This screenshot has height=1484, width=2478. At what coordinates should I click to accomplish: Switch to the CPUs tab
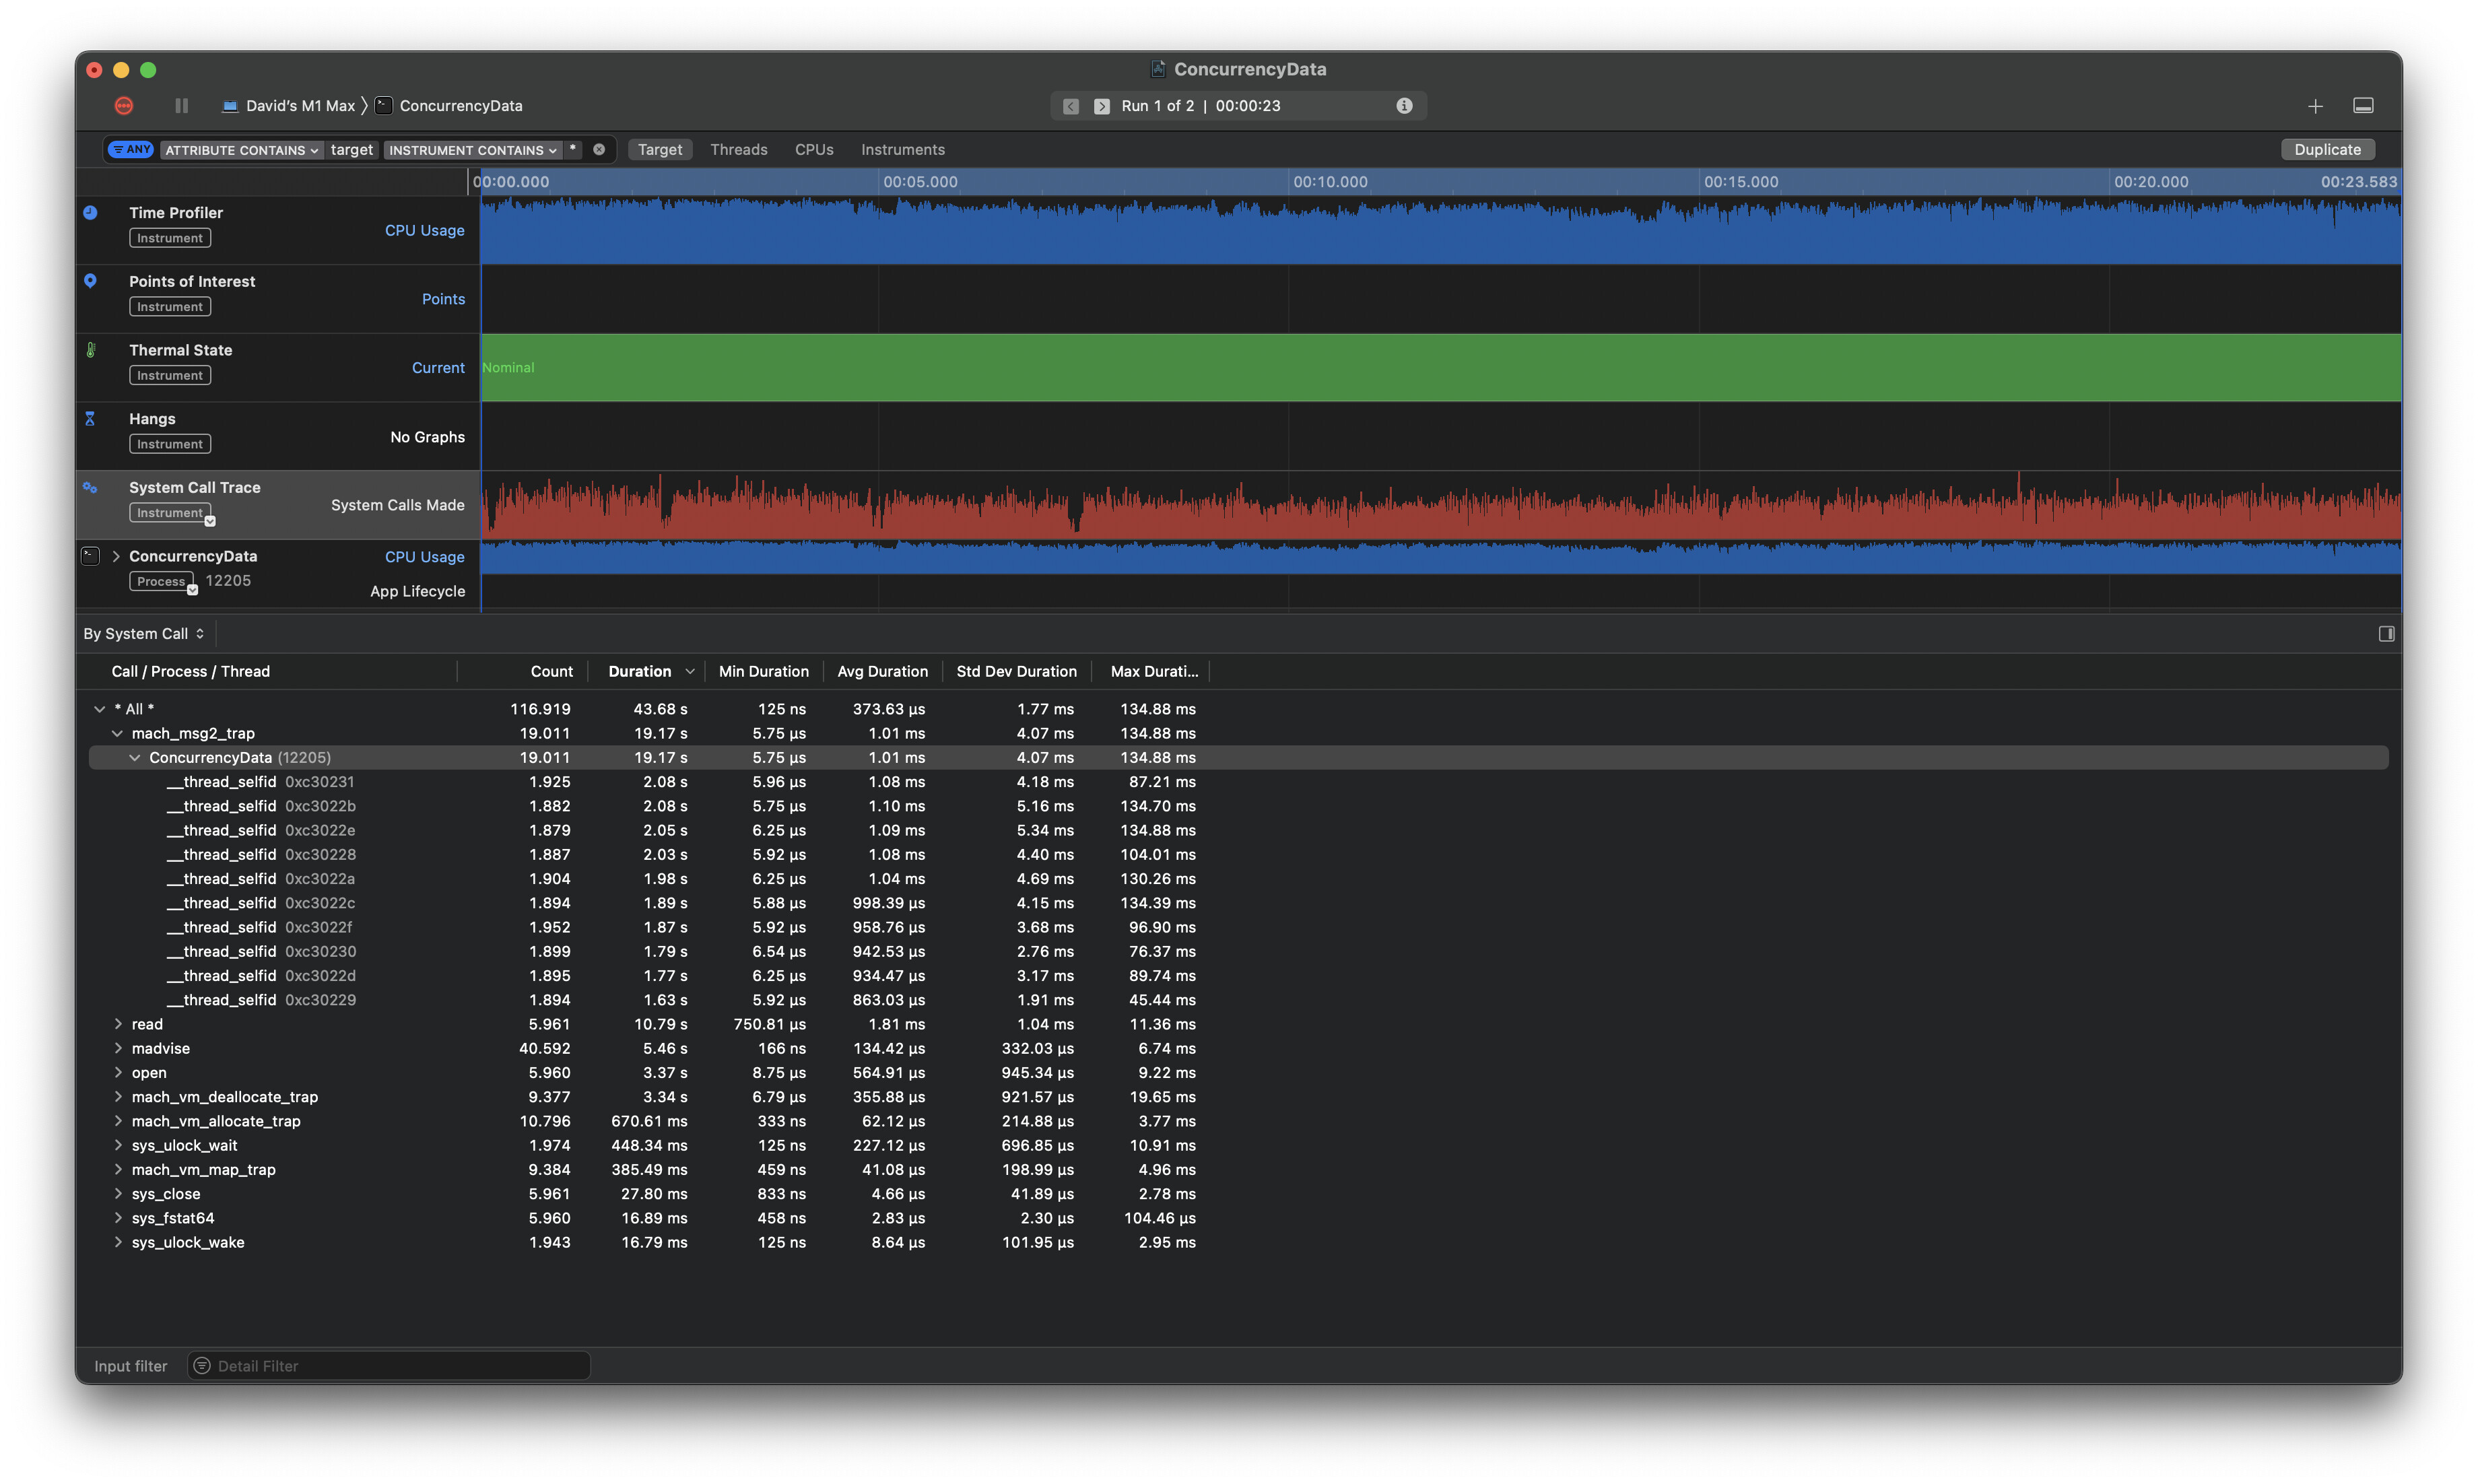pos(813,150)
